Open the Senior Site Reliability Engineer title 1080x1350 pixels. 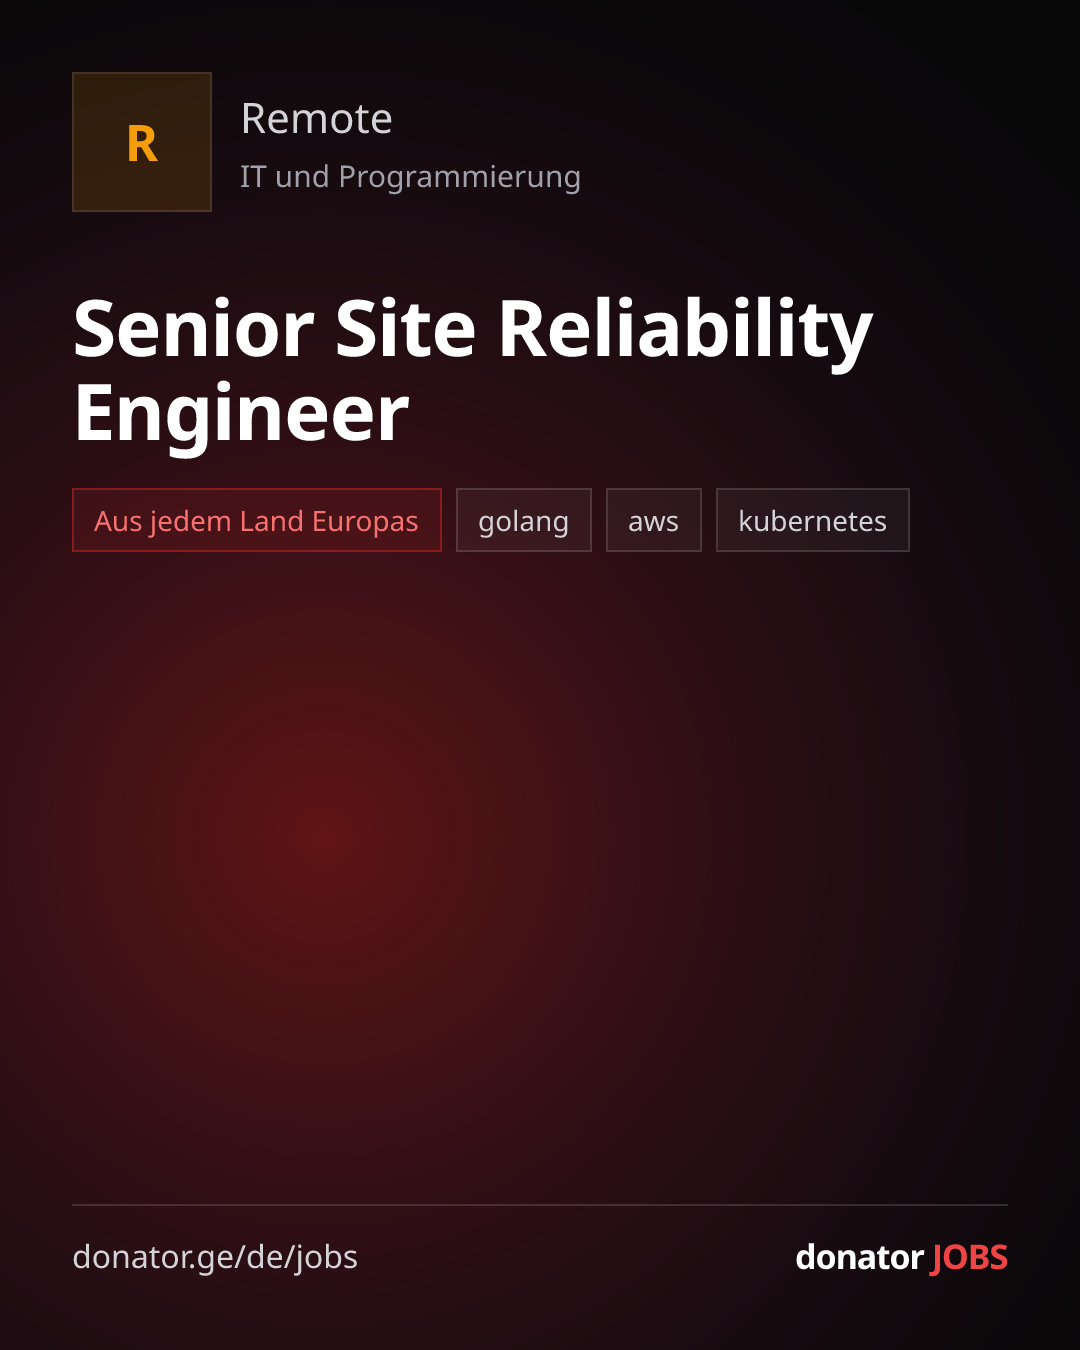473,371
